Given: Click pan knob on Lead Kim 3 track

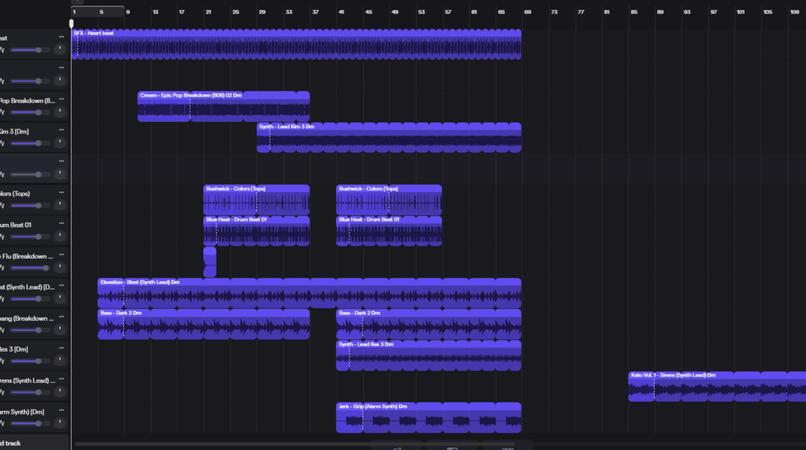Looking at the screenshot, I should click(60, 142).
